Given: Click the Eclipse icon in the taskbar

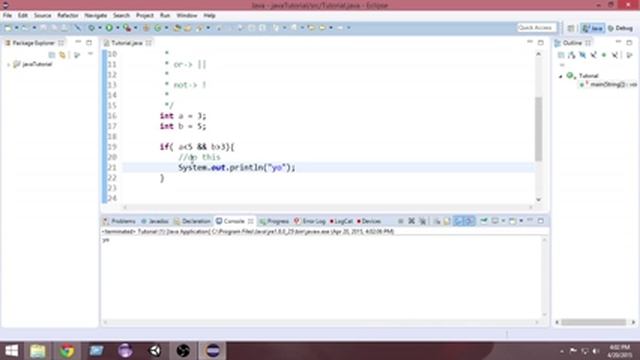Looking at the screenshot, I should (213, 351).
